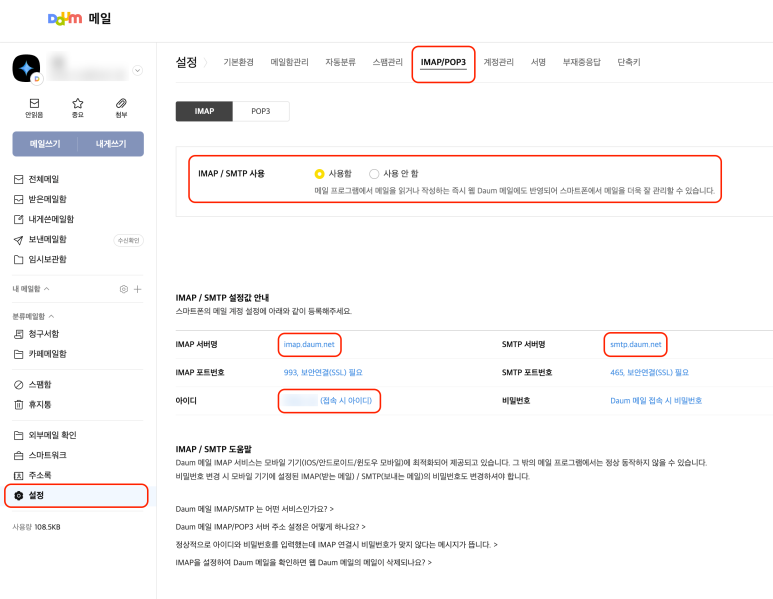Open help: 비밀번호가 맞지 않다는 메시지
Image resolution: width=773 pixels, height=599 pixels.
pos(336,545)
